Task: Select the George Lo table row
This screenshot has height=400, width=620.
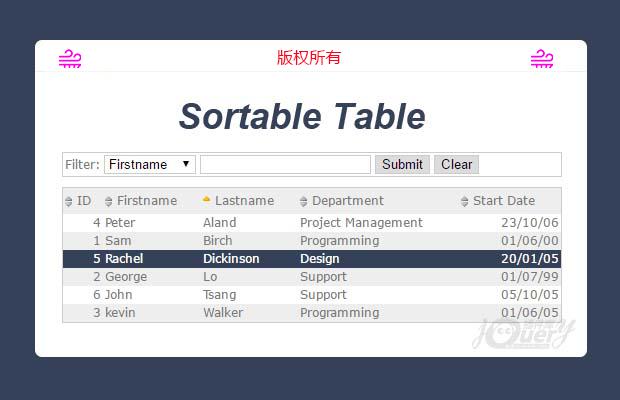Action: (x=311, y=277)
